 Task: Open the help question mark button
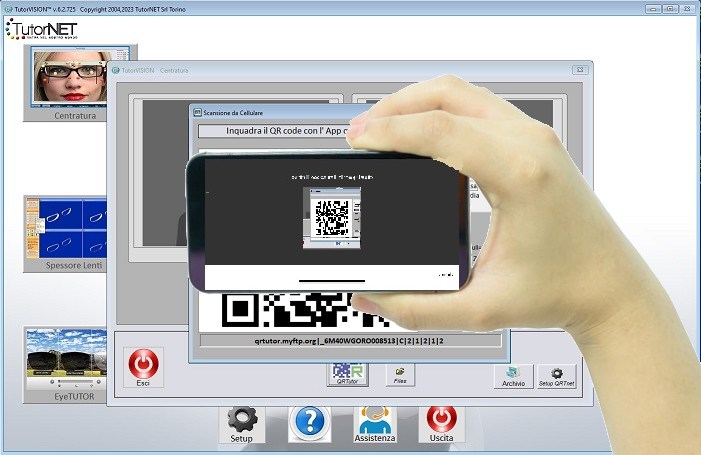click(309, 423)
